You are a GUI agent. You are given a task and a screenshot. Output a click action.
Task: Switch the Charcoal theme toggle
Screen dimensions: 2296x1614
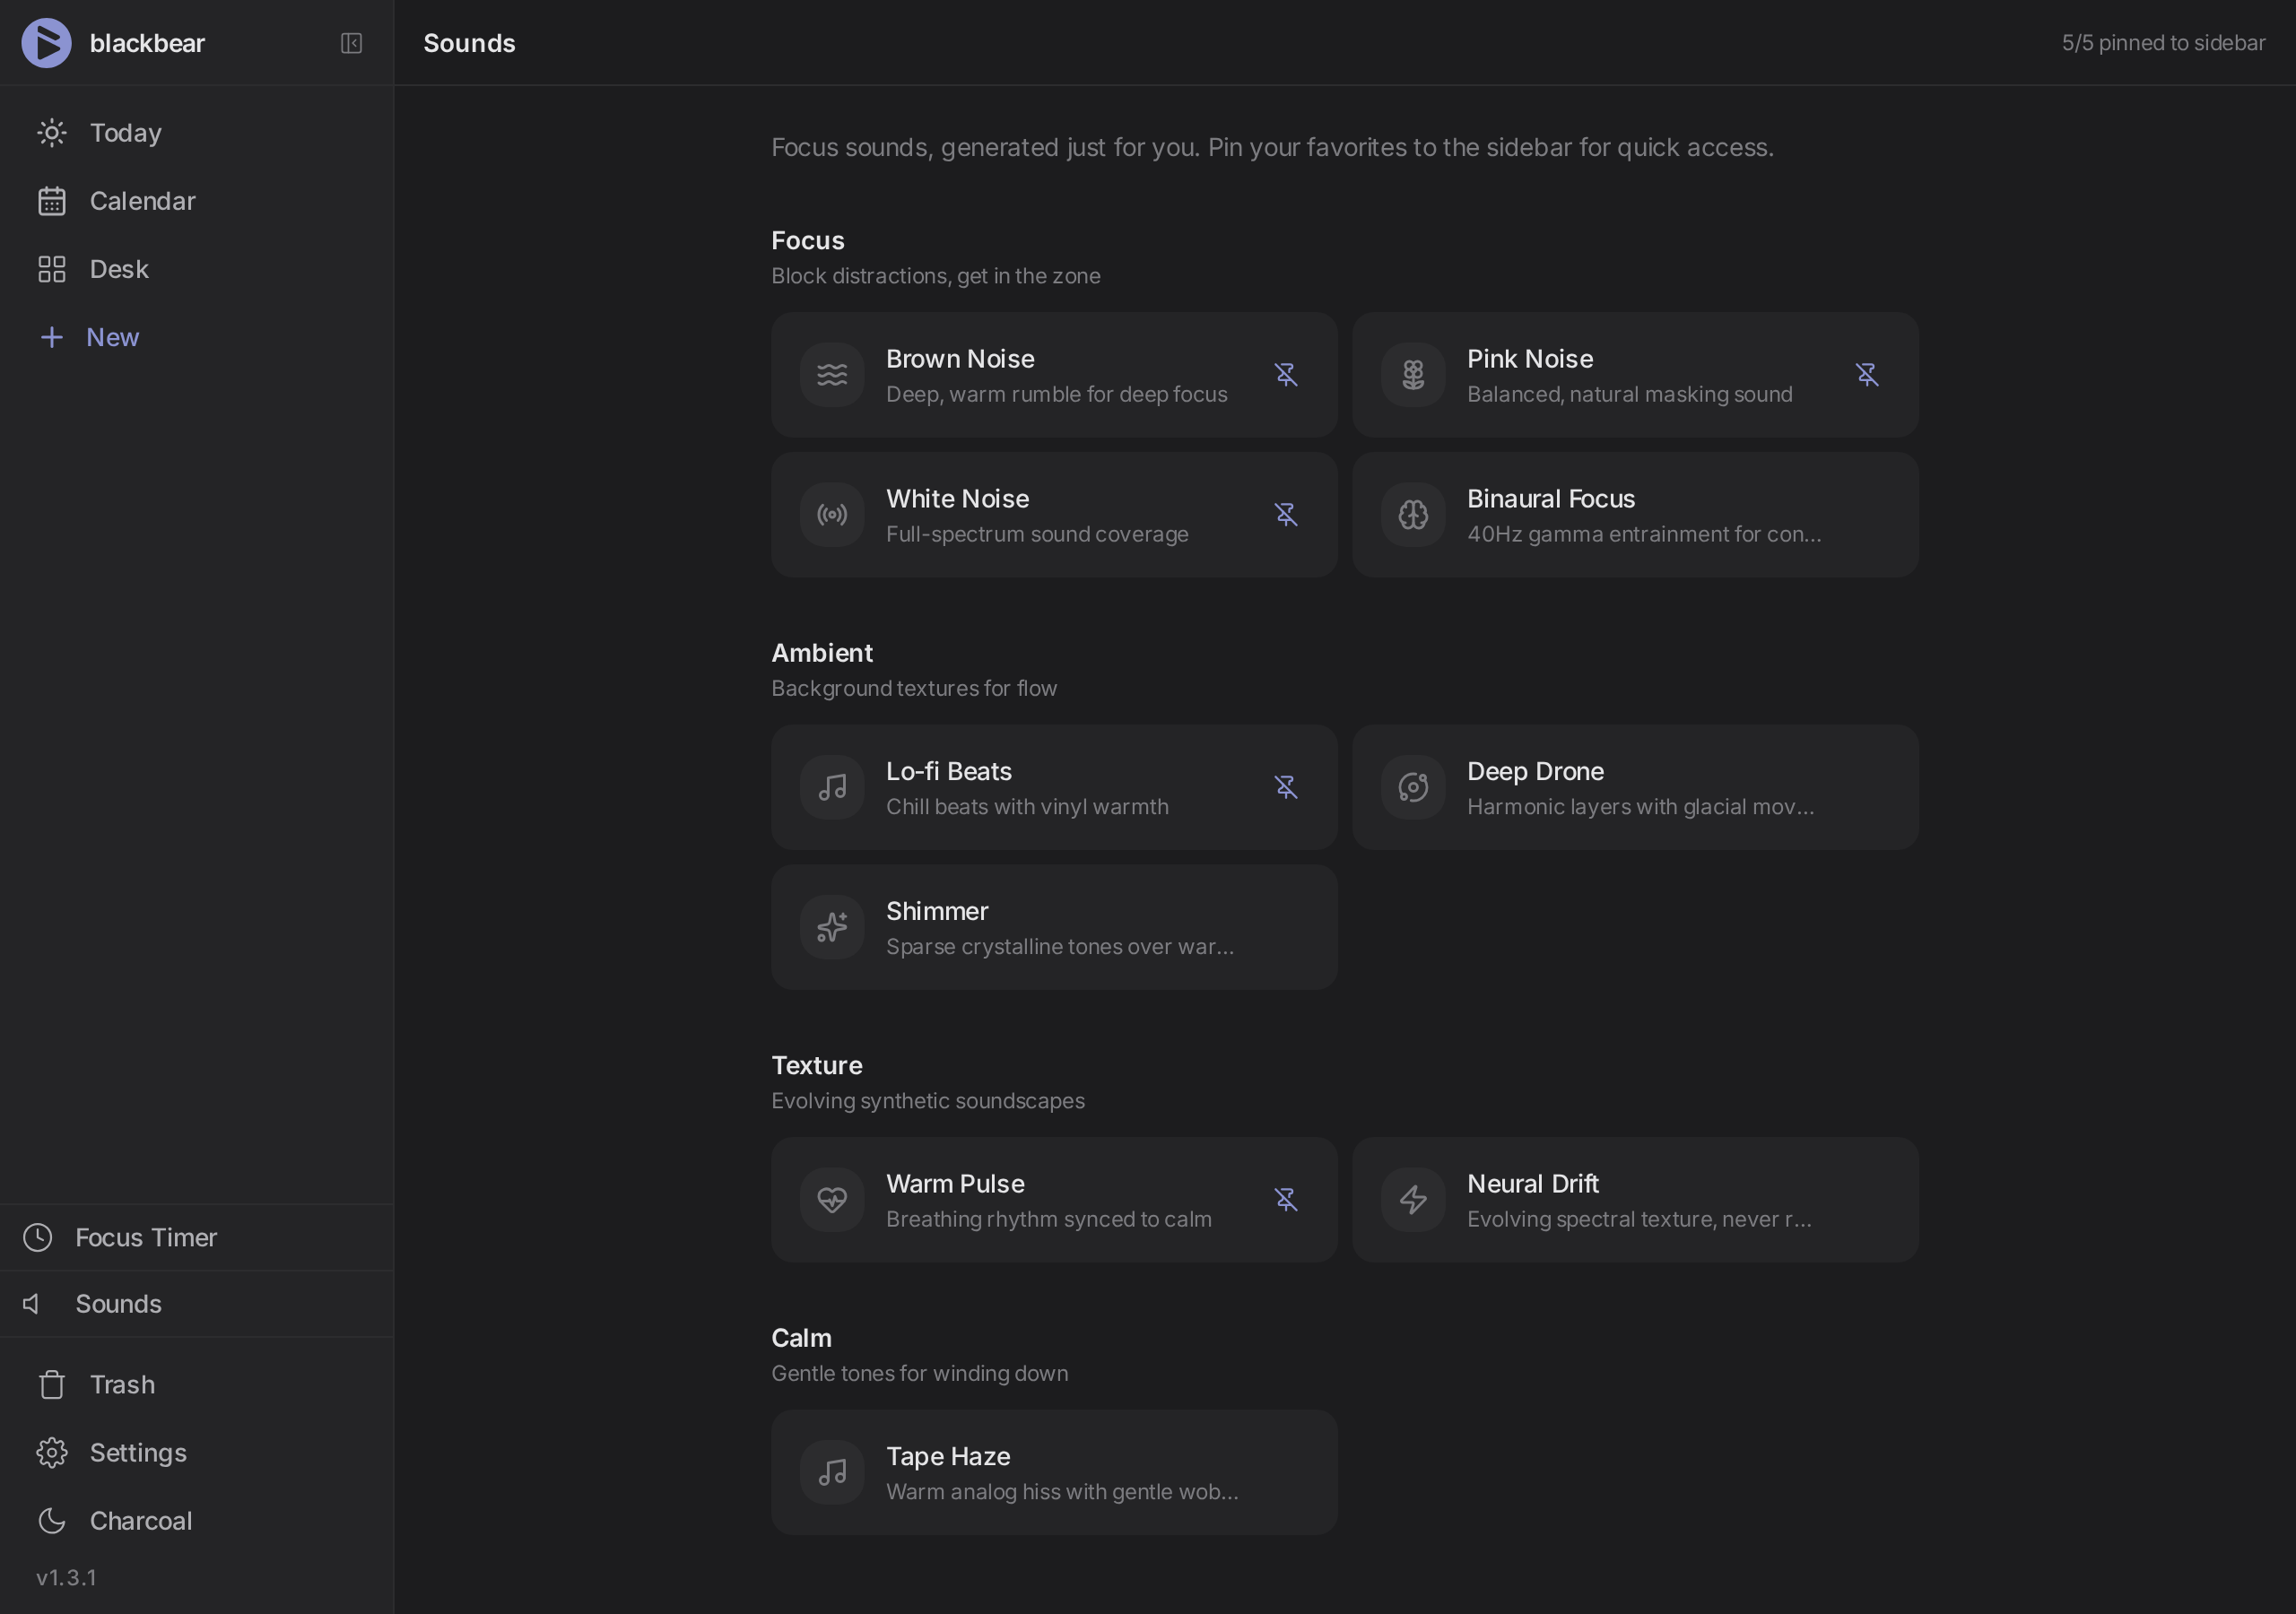tap(140, 1520)
